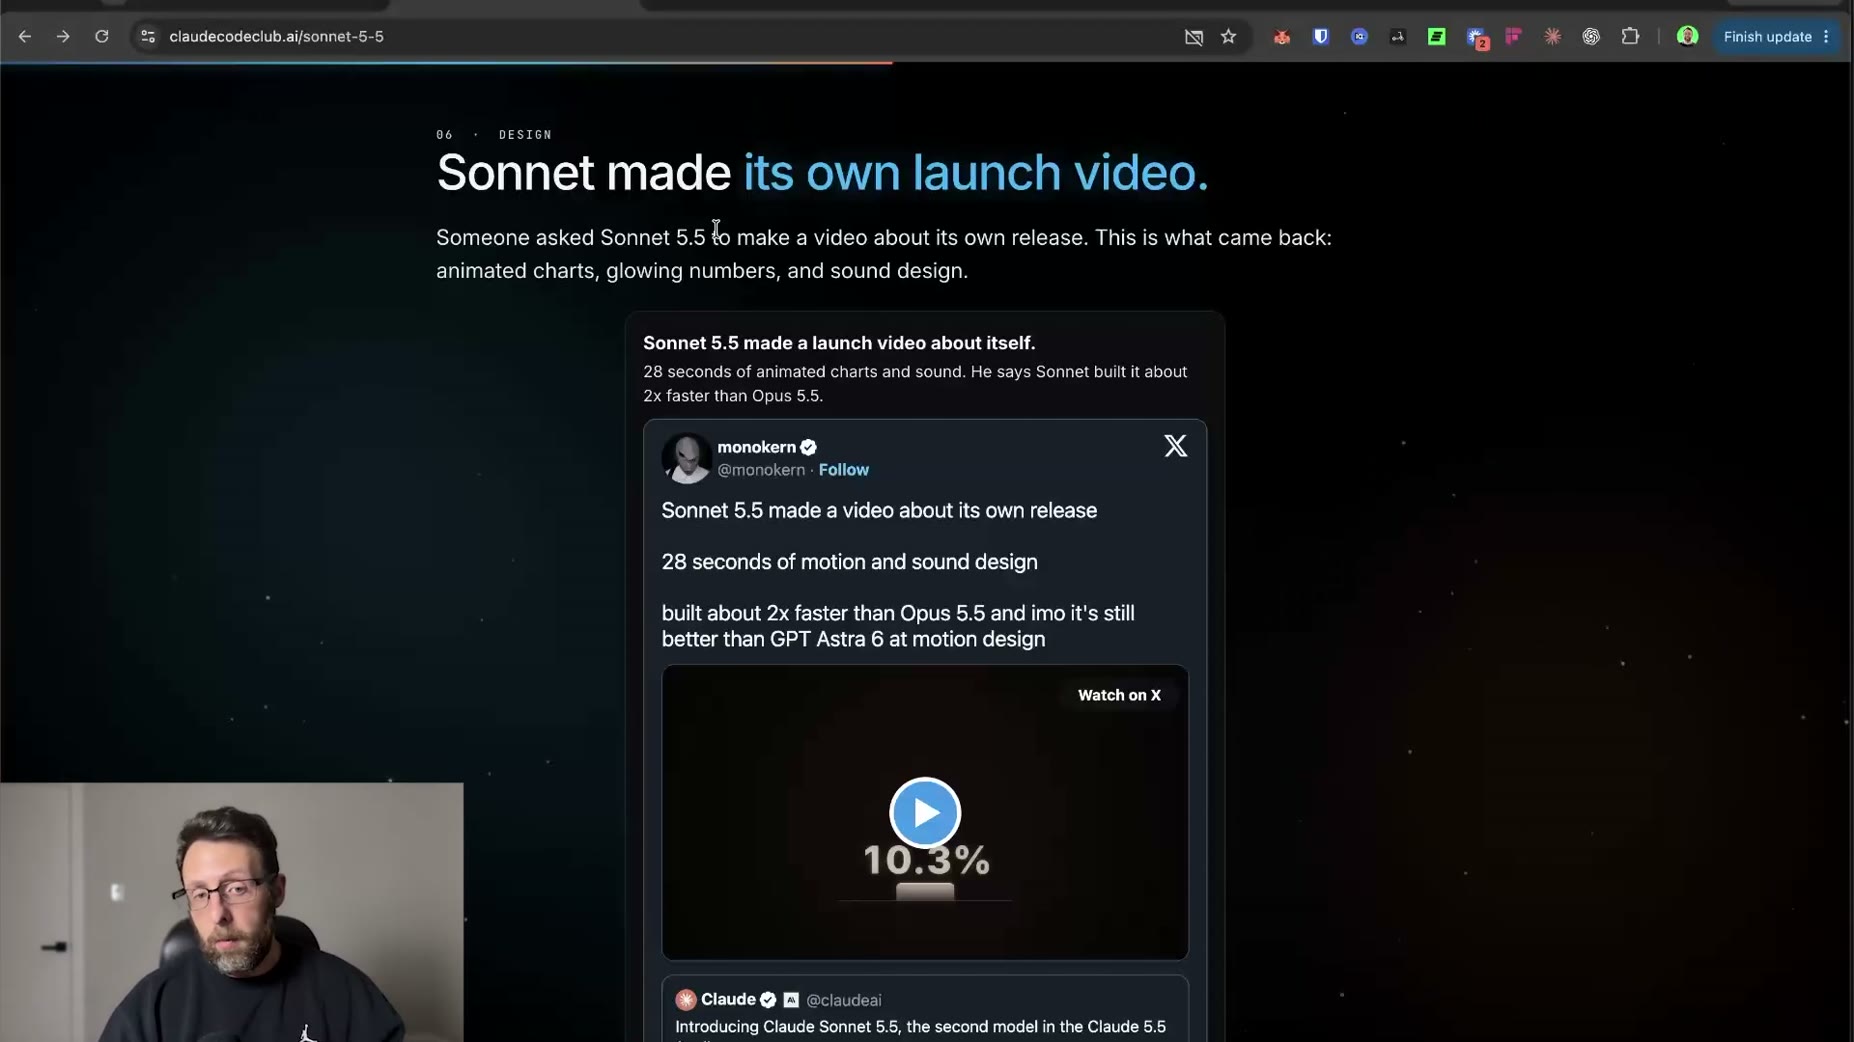Open the monokern display name link

click(x=756, y=447)
